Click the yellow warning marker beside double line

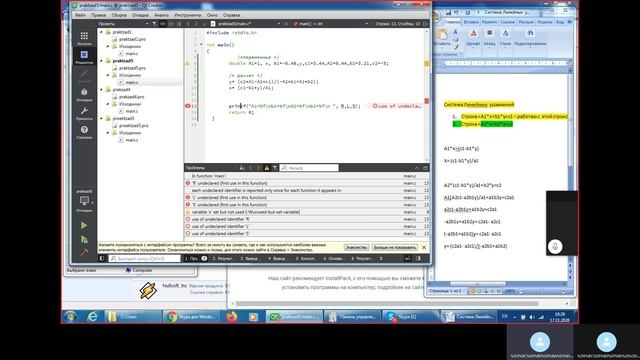(x=187, y=63)
